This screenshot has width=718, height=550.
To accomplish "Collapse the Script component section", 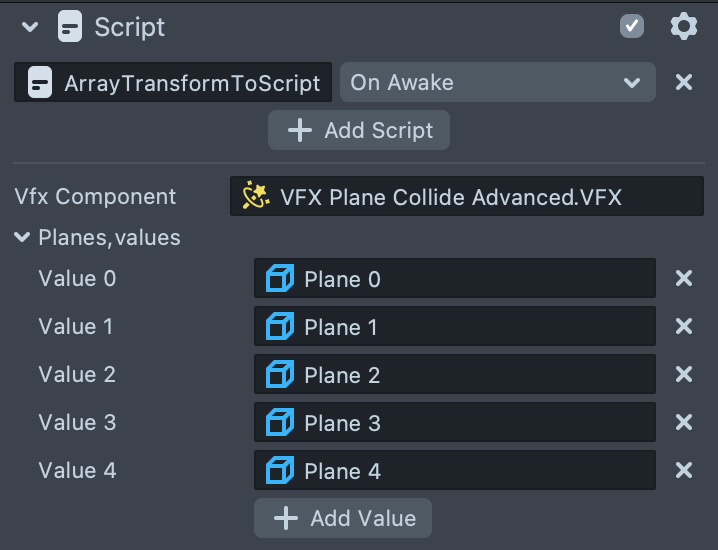I will pyautogui.click(x=29, y=27).
